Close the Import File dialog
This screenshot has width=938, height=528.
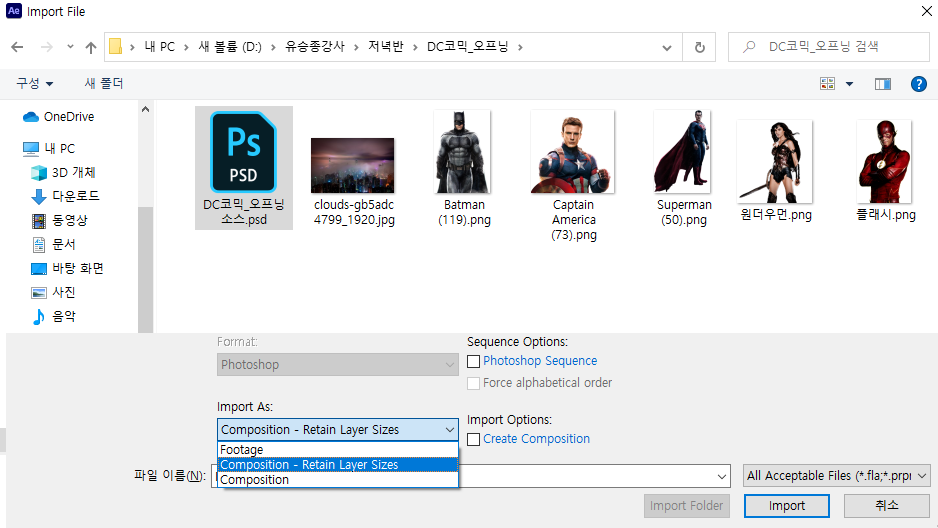926,11
